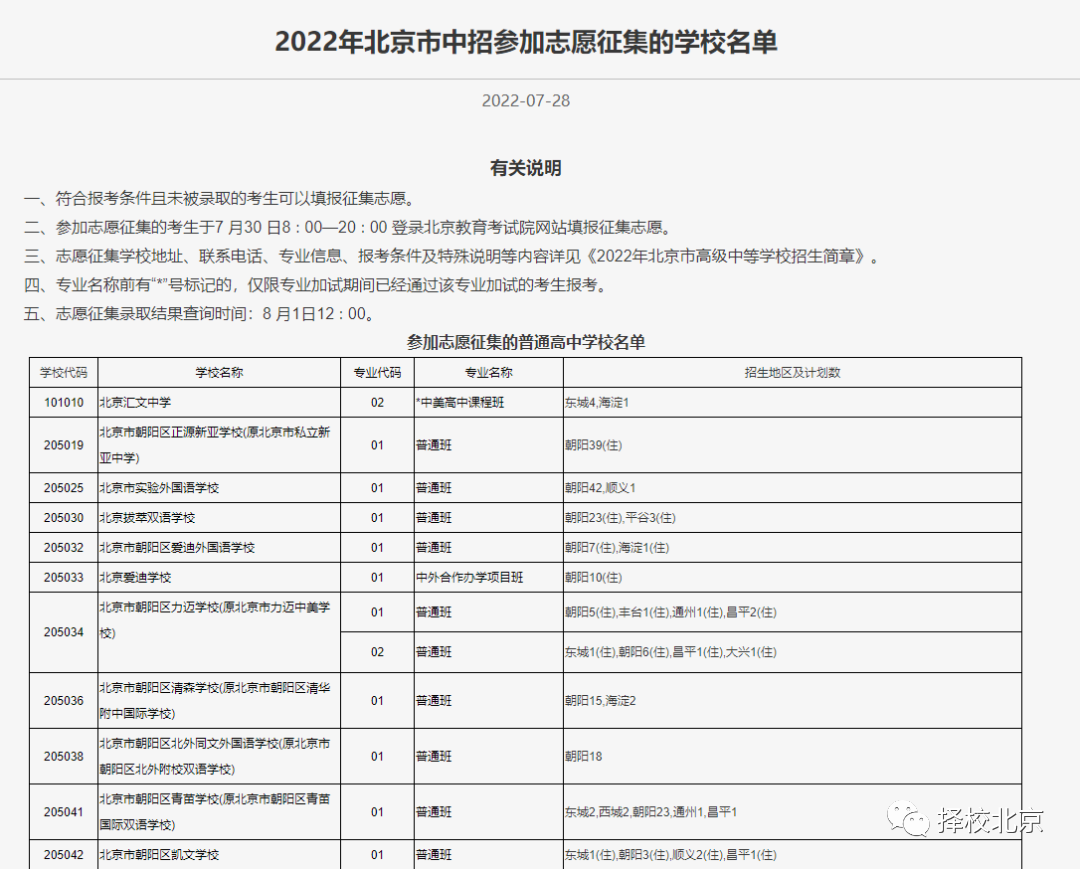This screenshot has width=1080, height=869.
Task: Click the 有关说明 heading
Action: click(x=526, y=168)
